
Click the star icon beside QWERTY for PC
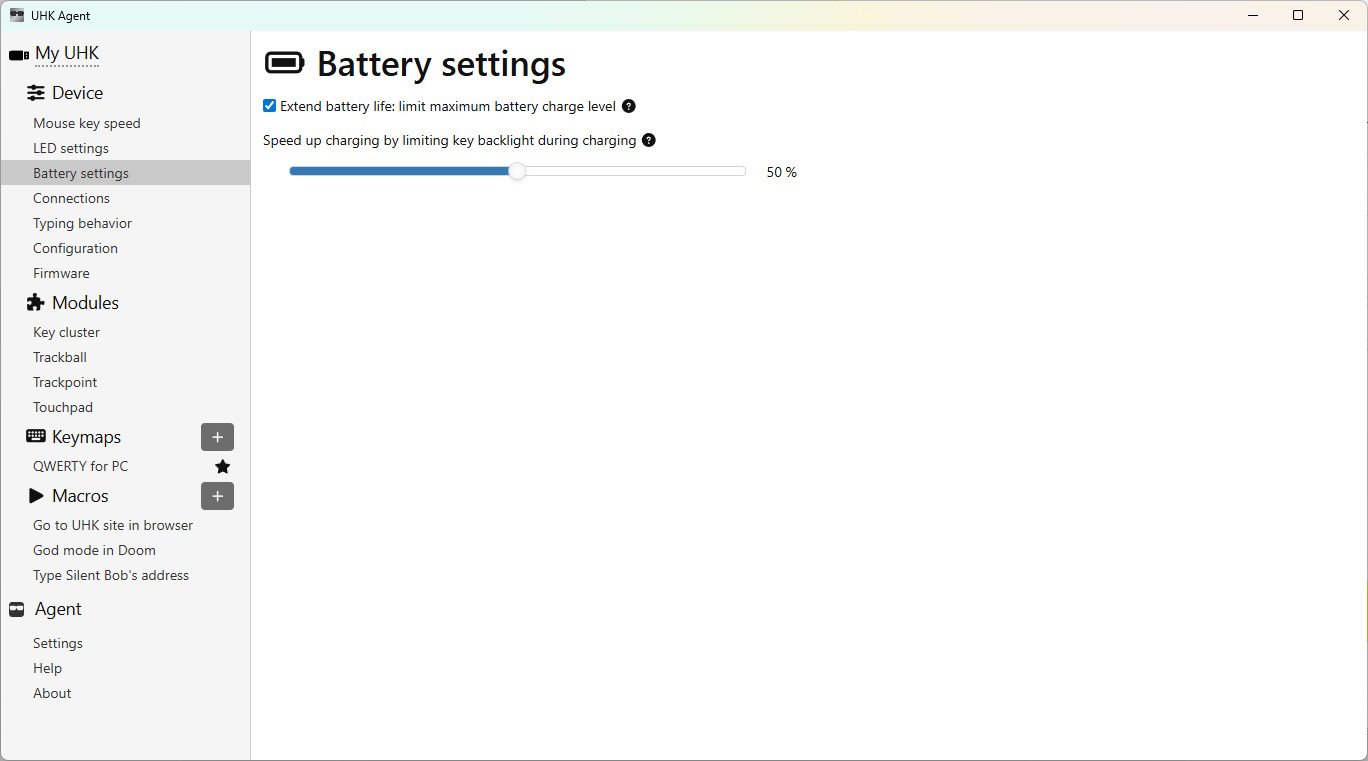click(x=222, y=466)
